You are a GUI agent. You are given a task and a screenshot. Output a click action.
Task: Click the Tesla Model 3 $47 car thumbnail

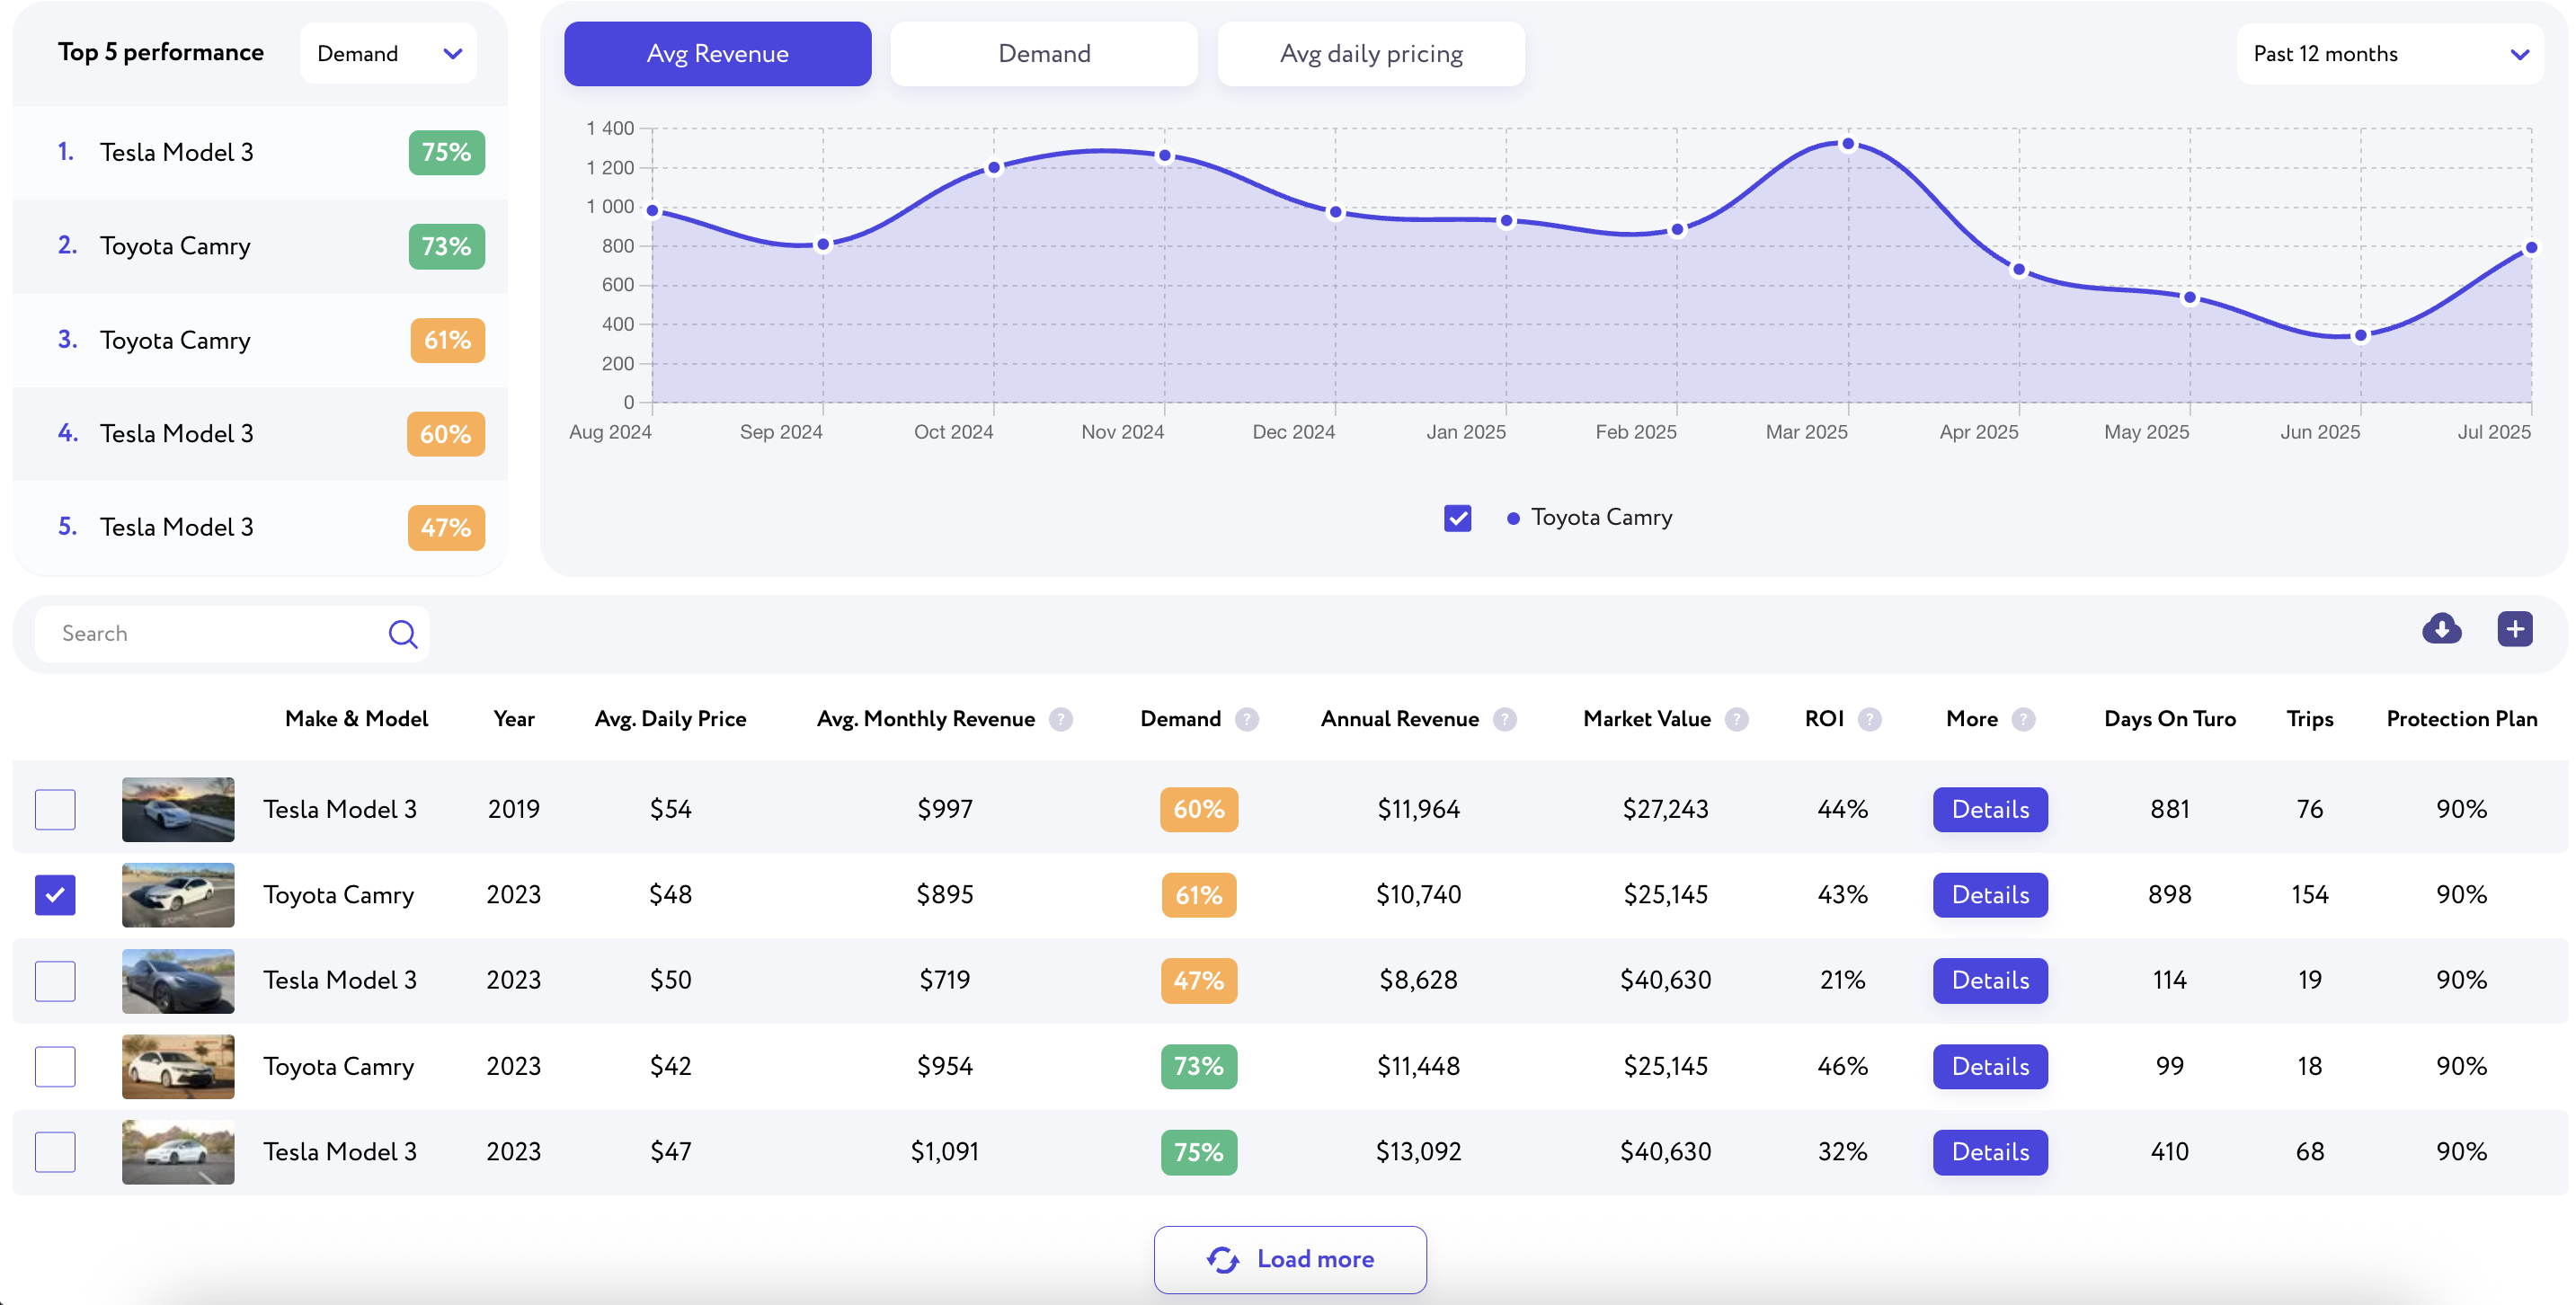(x=178, y=1152)
